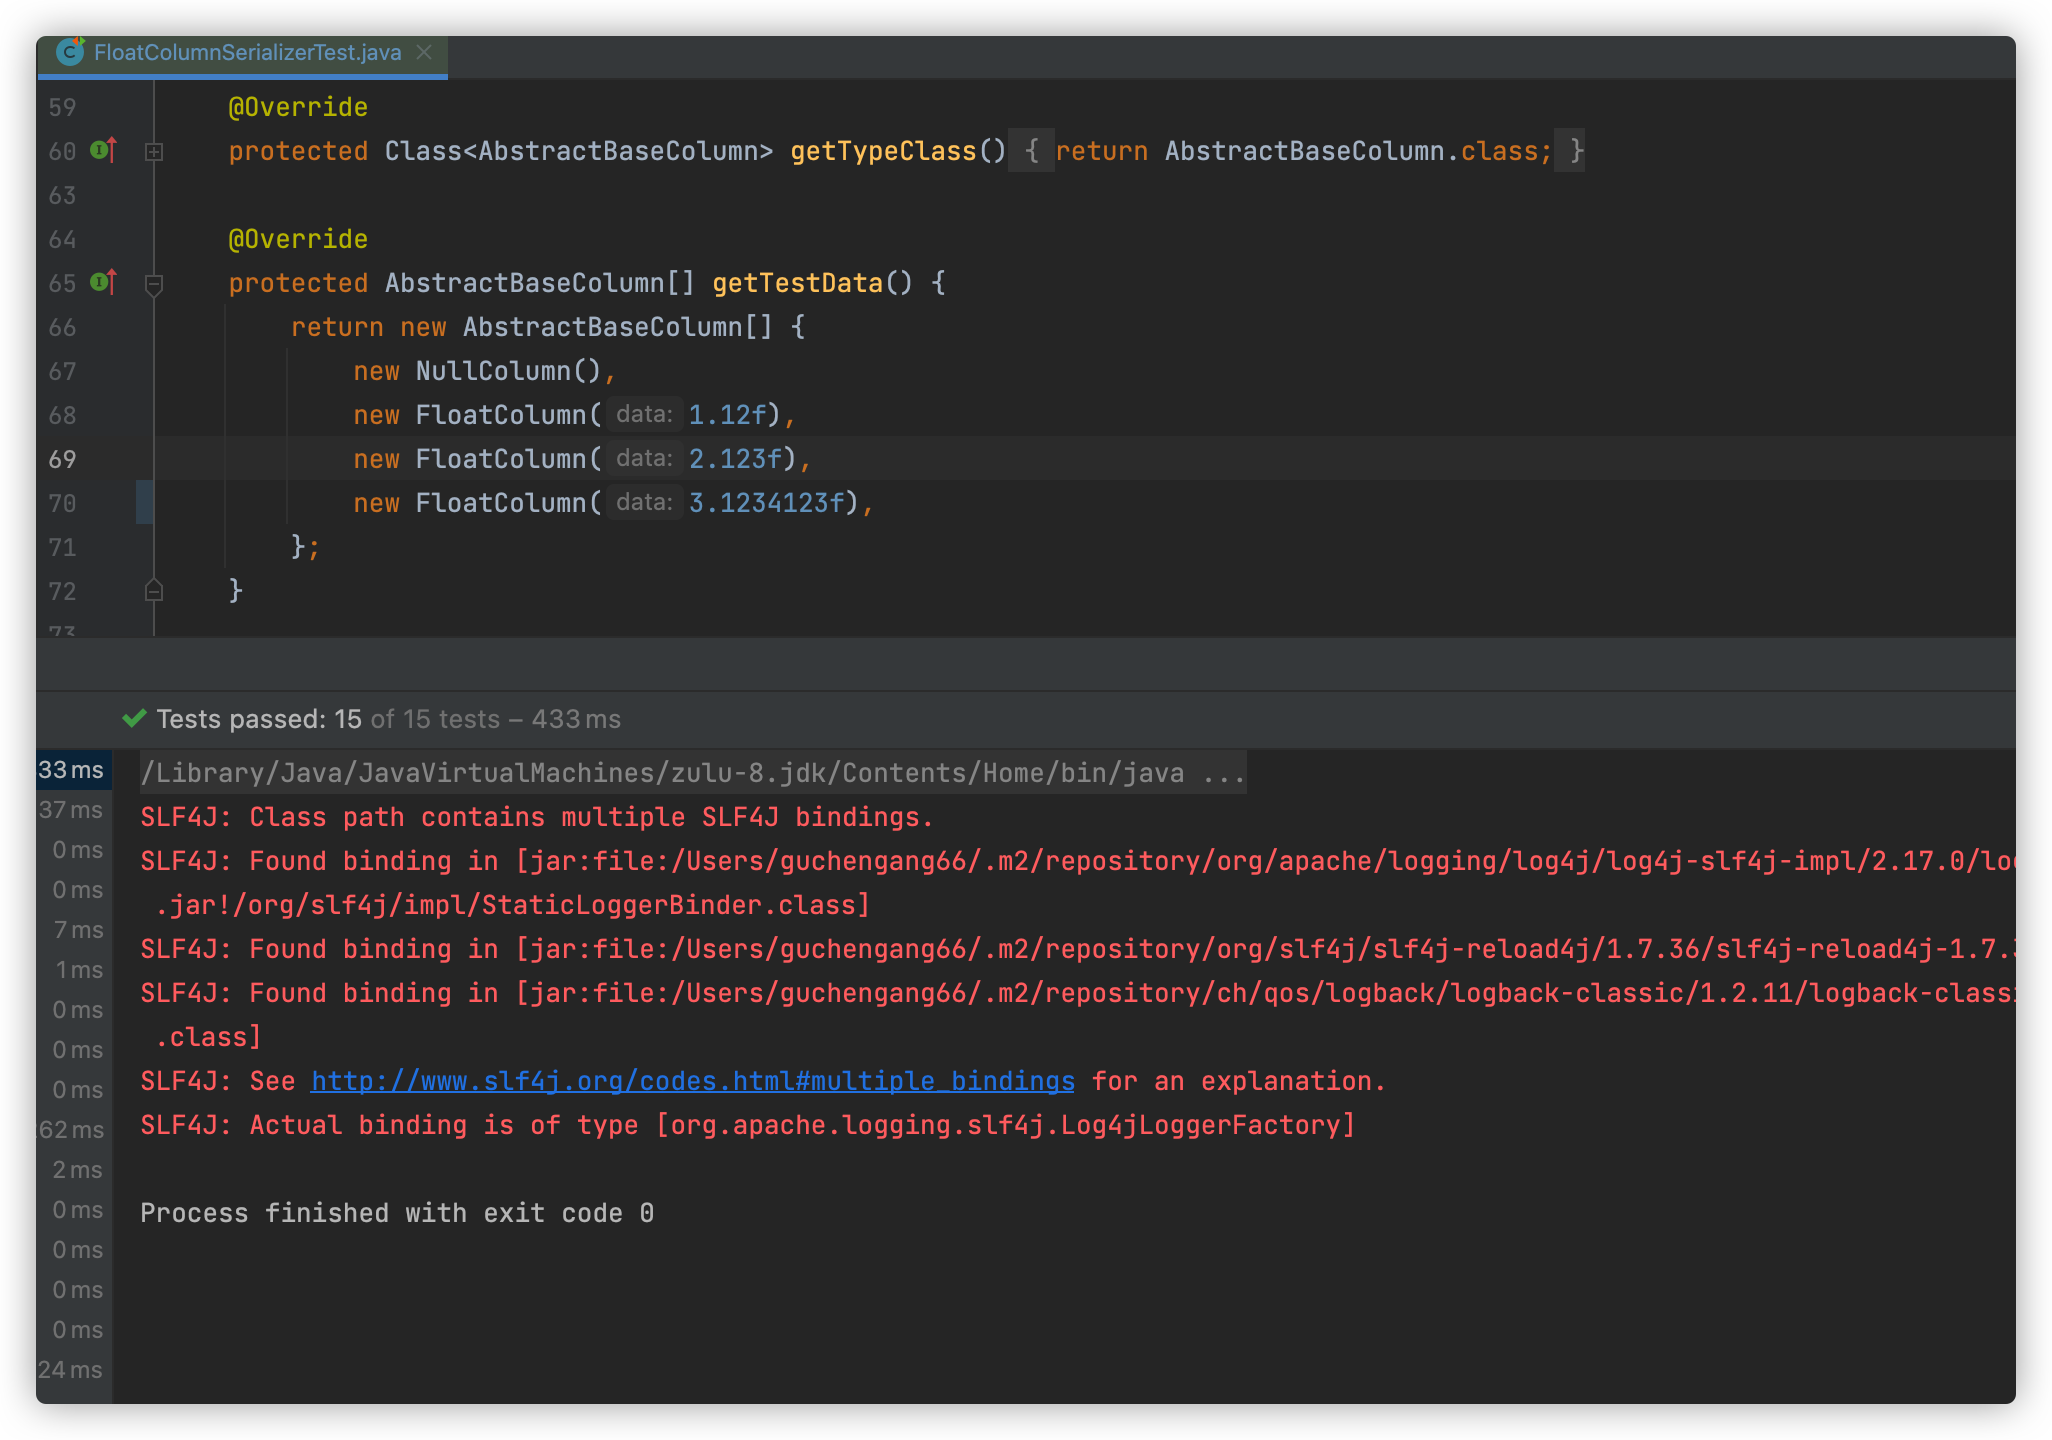Click the data: hint before 1.12f
The width and height of the screenshot is (2052, 1440).
(644, 414)
